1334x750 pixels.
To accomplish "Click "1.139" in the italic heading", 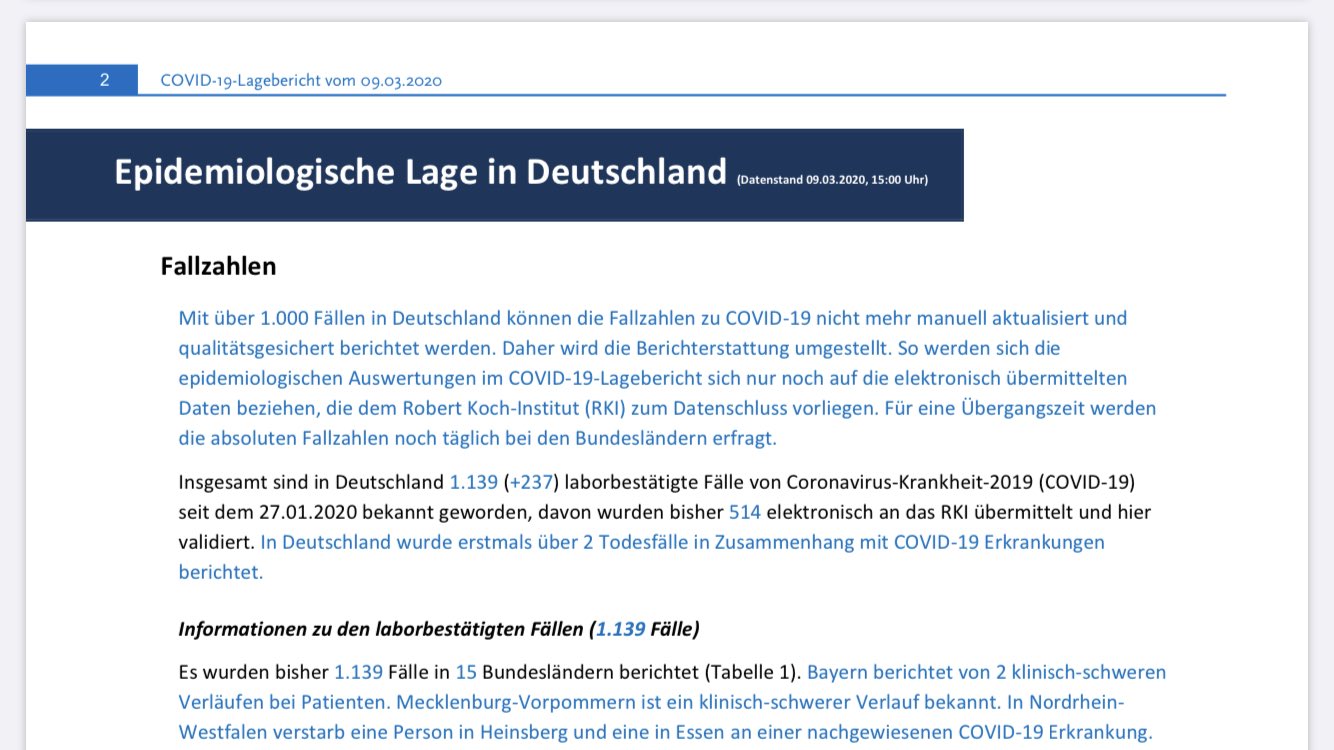I will pyautogui.click(x=620, y=629).
